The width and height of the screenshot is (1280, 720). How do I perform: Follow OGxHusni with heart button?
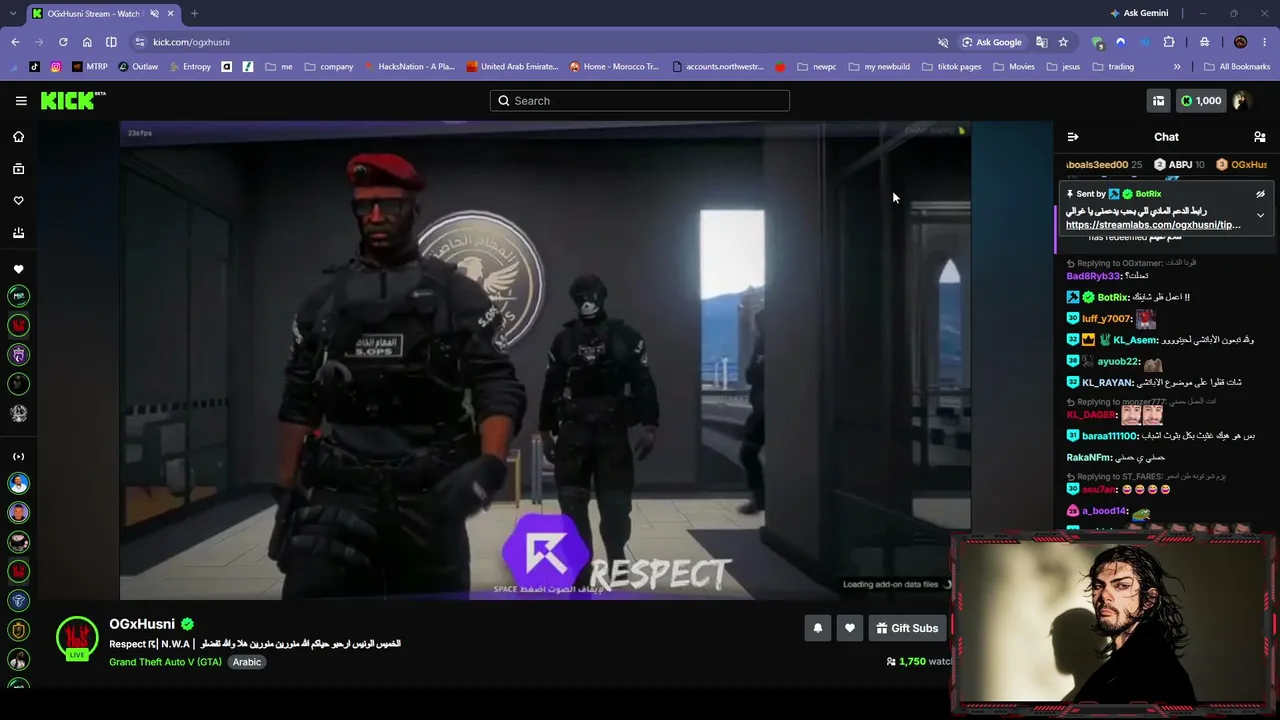(x=850, y=628)
